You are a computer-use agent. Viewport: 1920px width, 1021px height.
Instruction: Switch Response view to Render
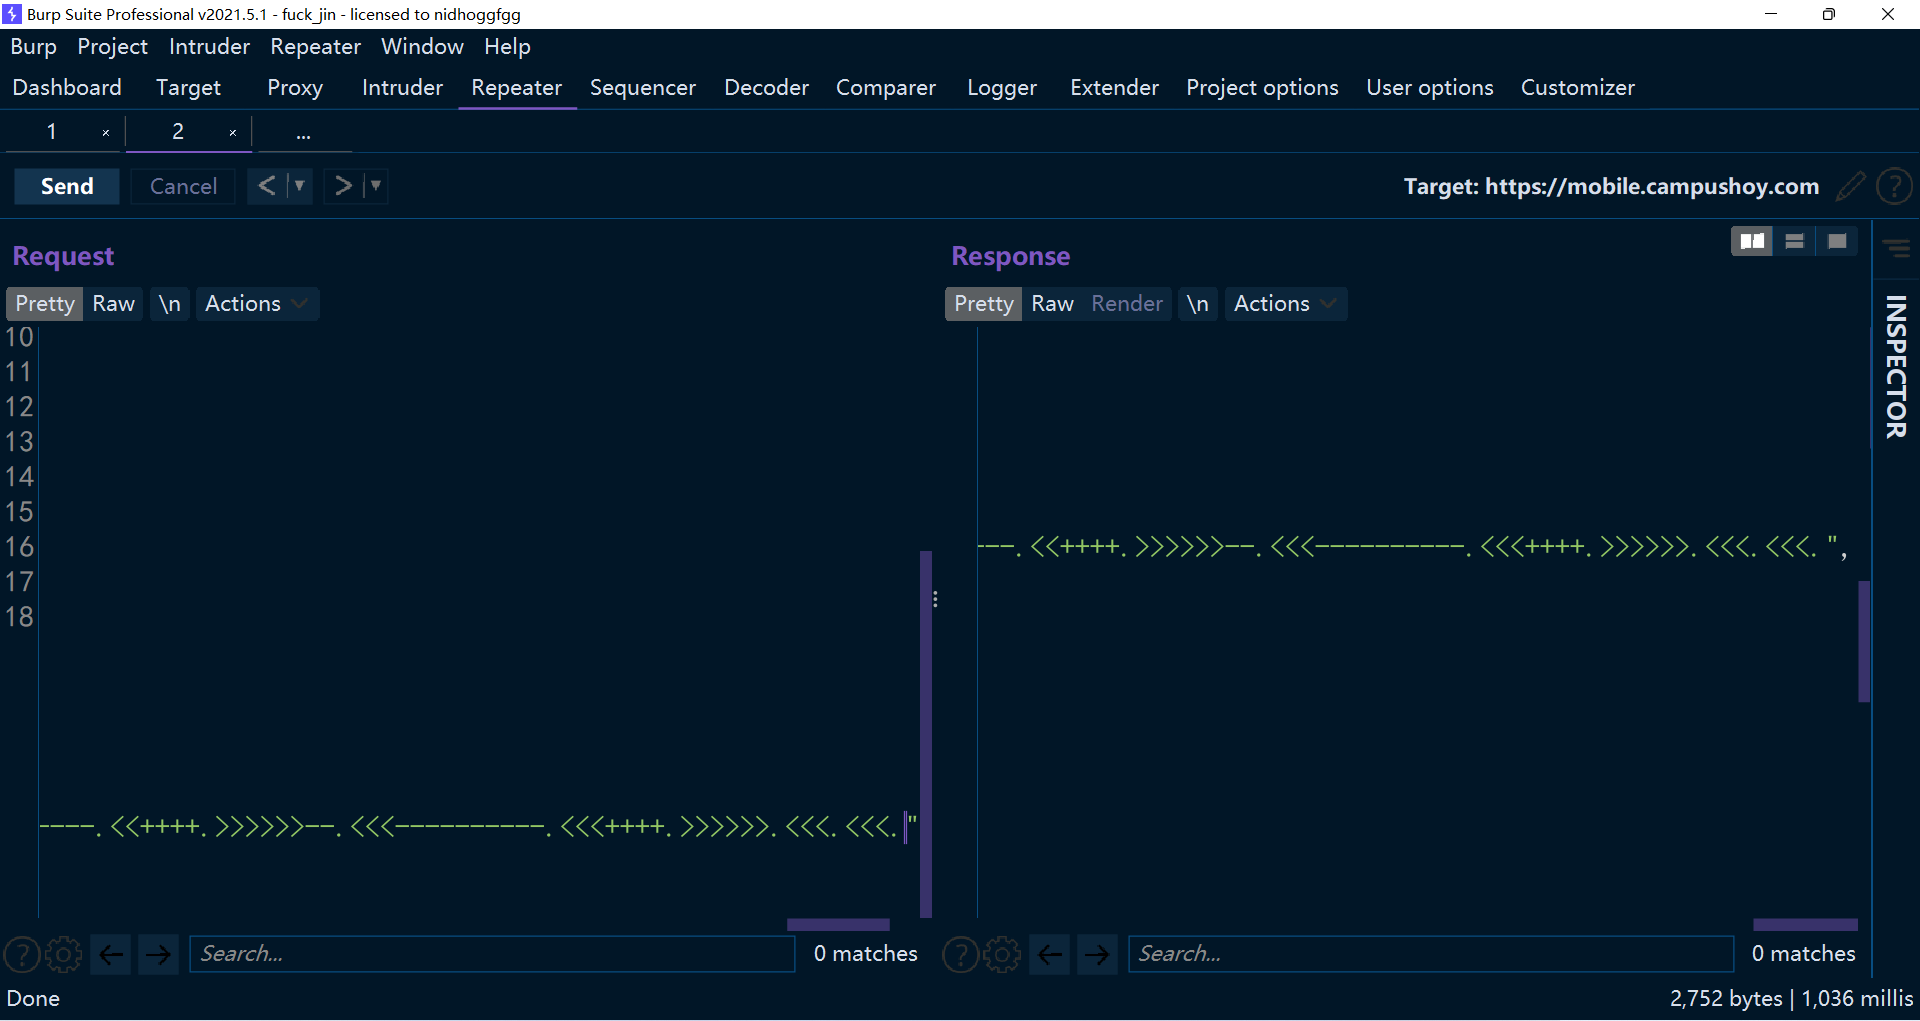tap(1127, 304)
